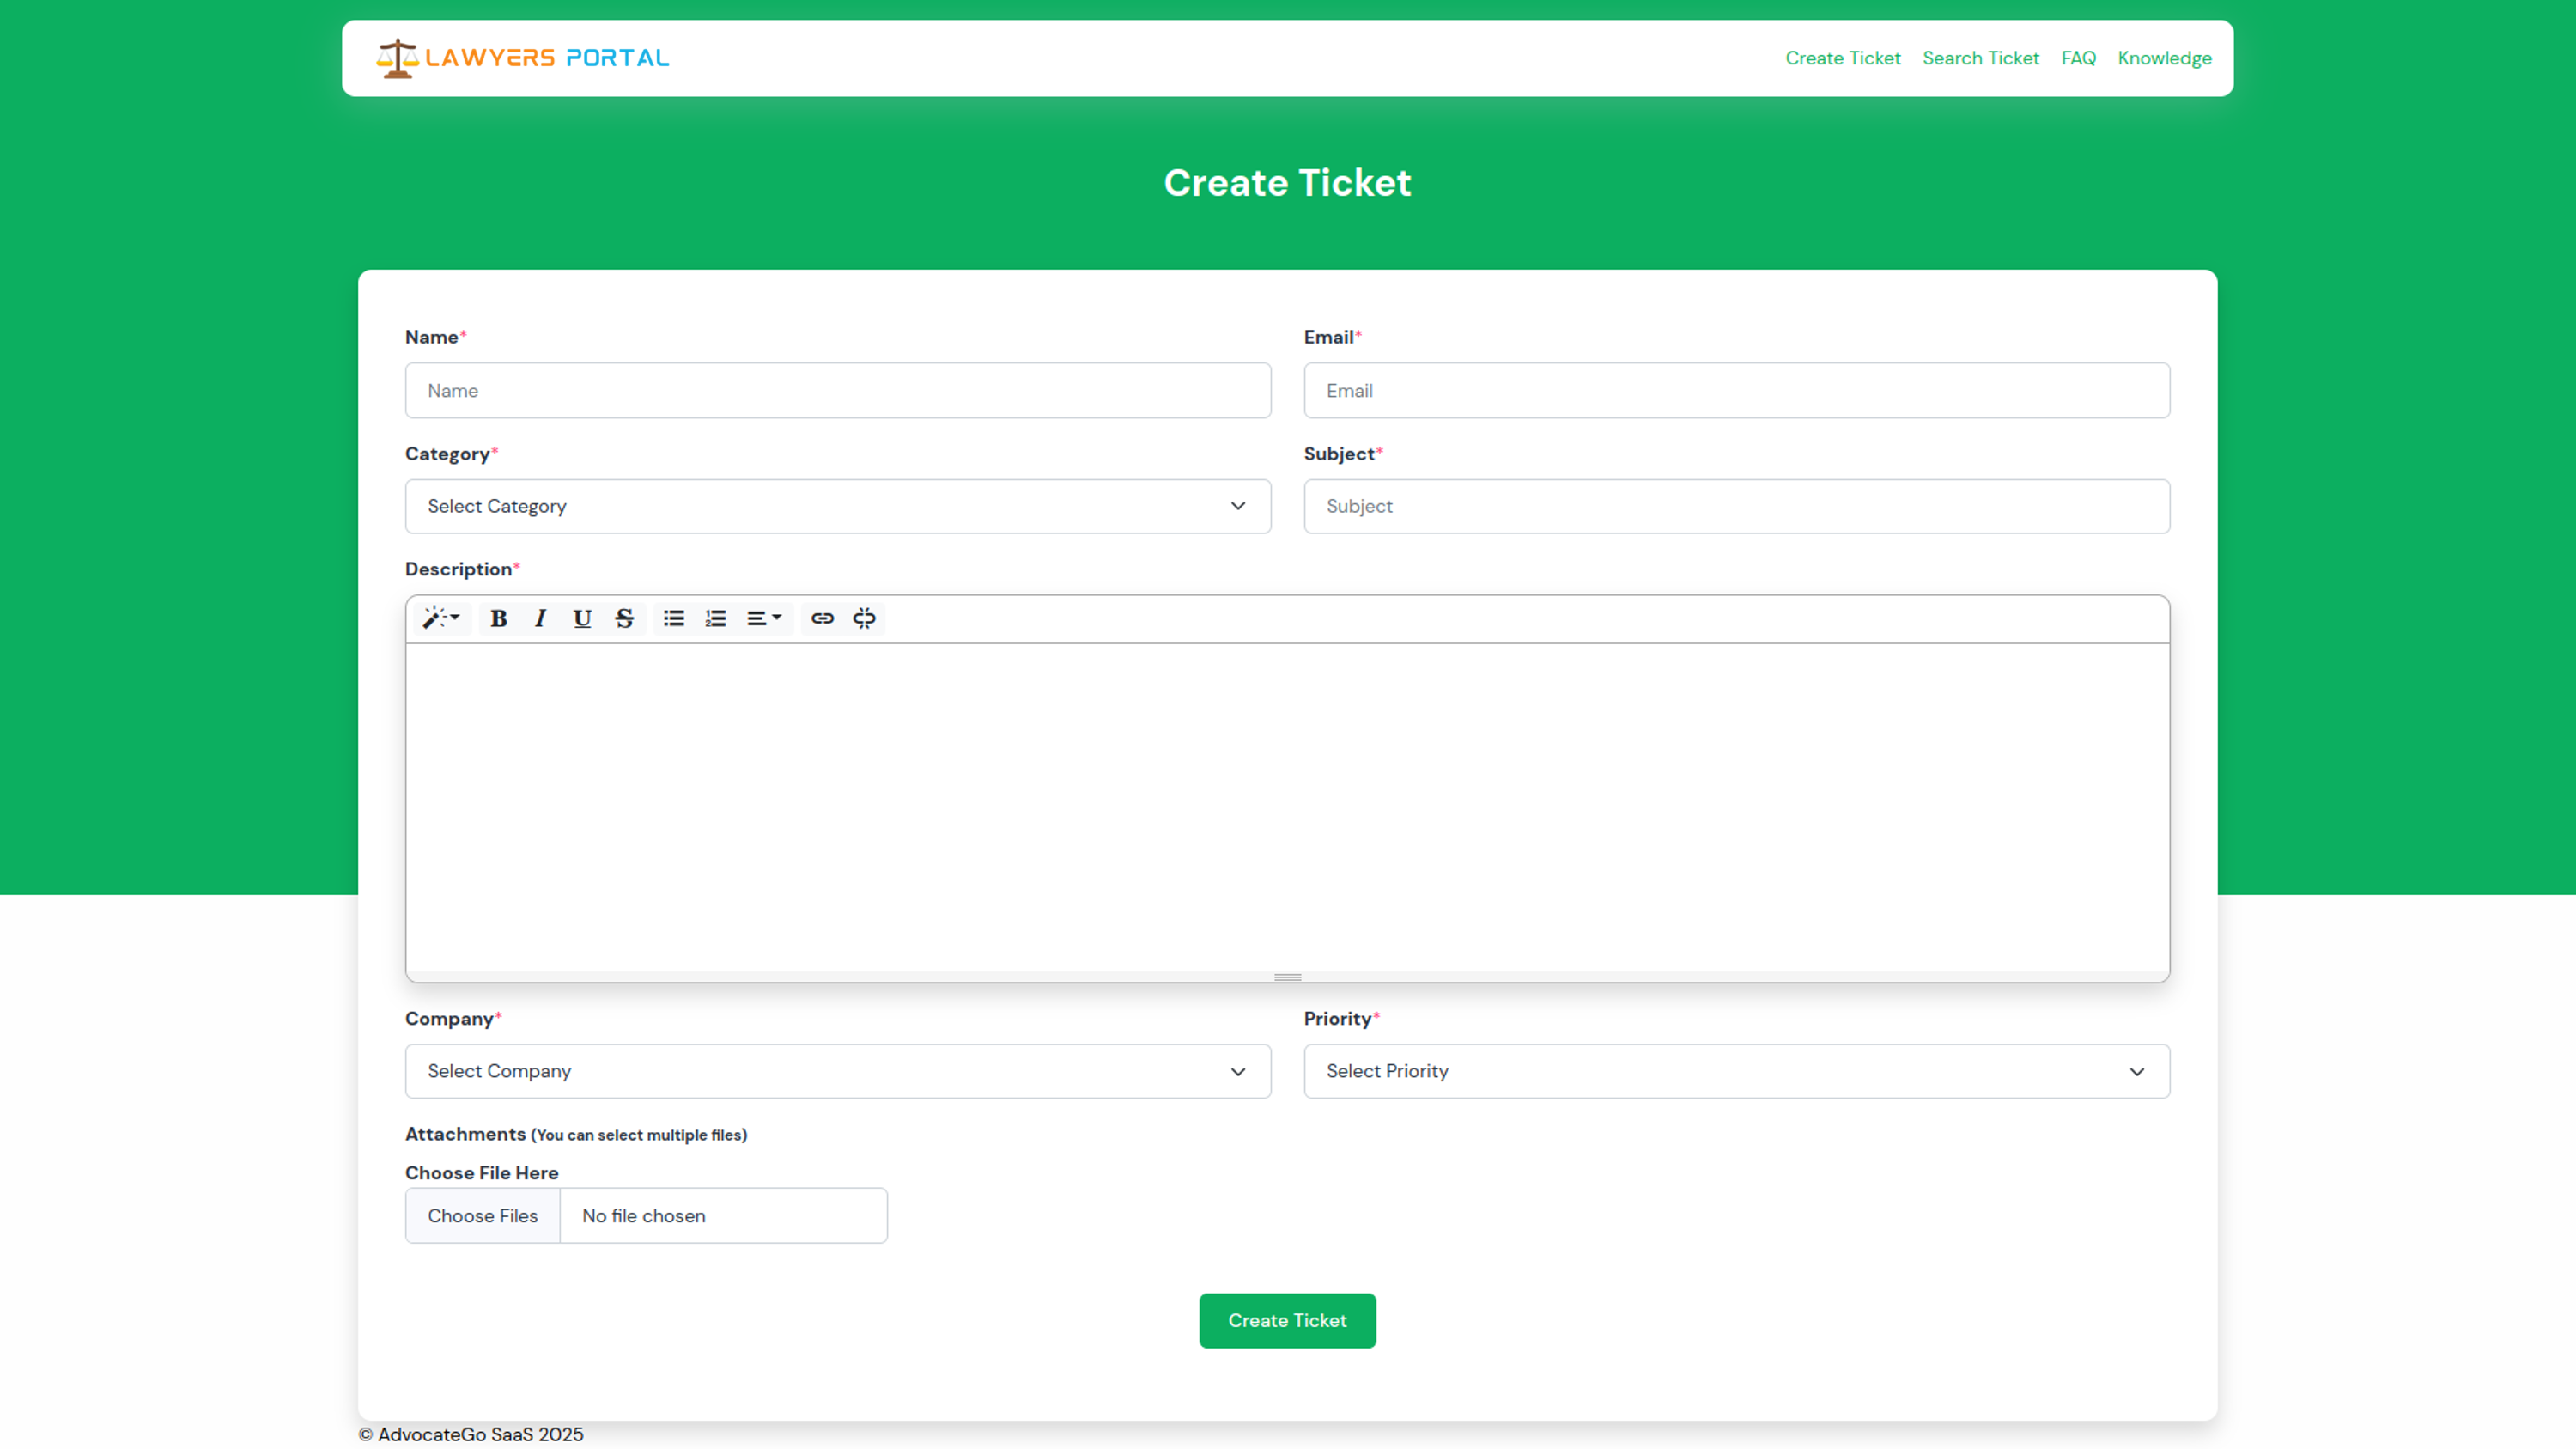Open the Select Priority dropdown
Image resolution: width=2576 pixels, height=1449 pixels.
(1736, 1071)
